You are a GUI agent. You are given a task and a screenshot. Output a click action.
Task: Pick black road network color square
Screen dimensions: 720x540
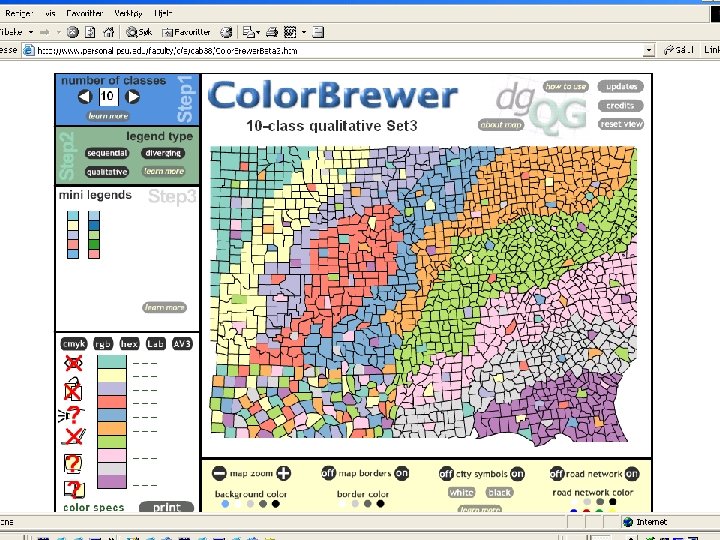(613, 502)
